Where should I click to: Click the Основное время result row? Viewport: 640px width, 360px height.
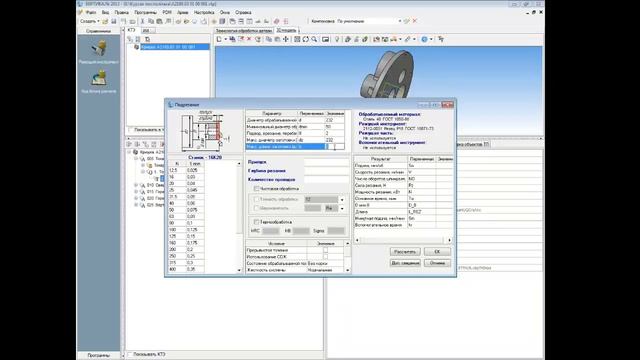coord(403,198)
